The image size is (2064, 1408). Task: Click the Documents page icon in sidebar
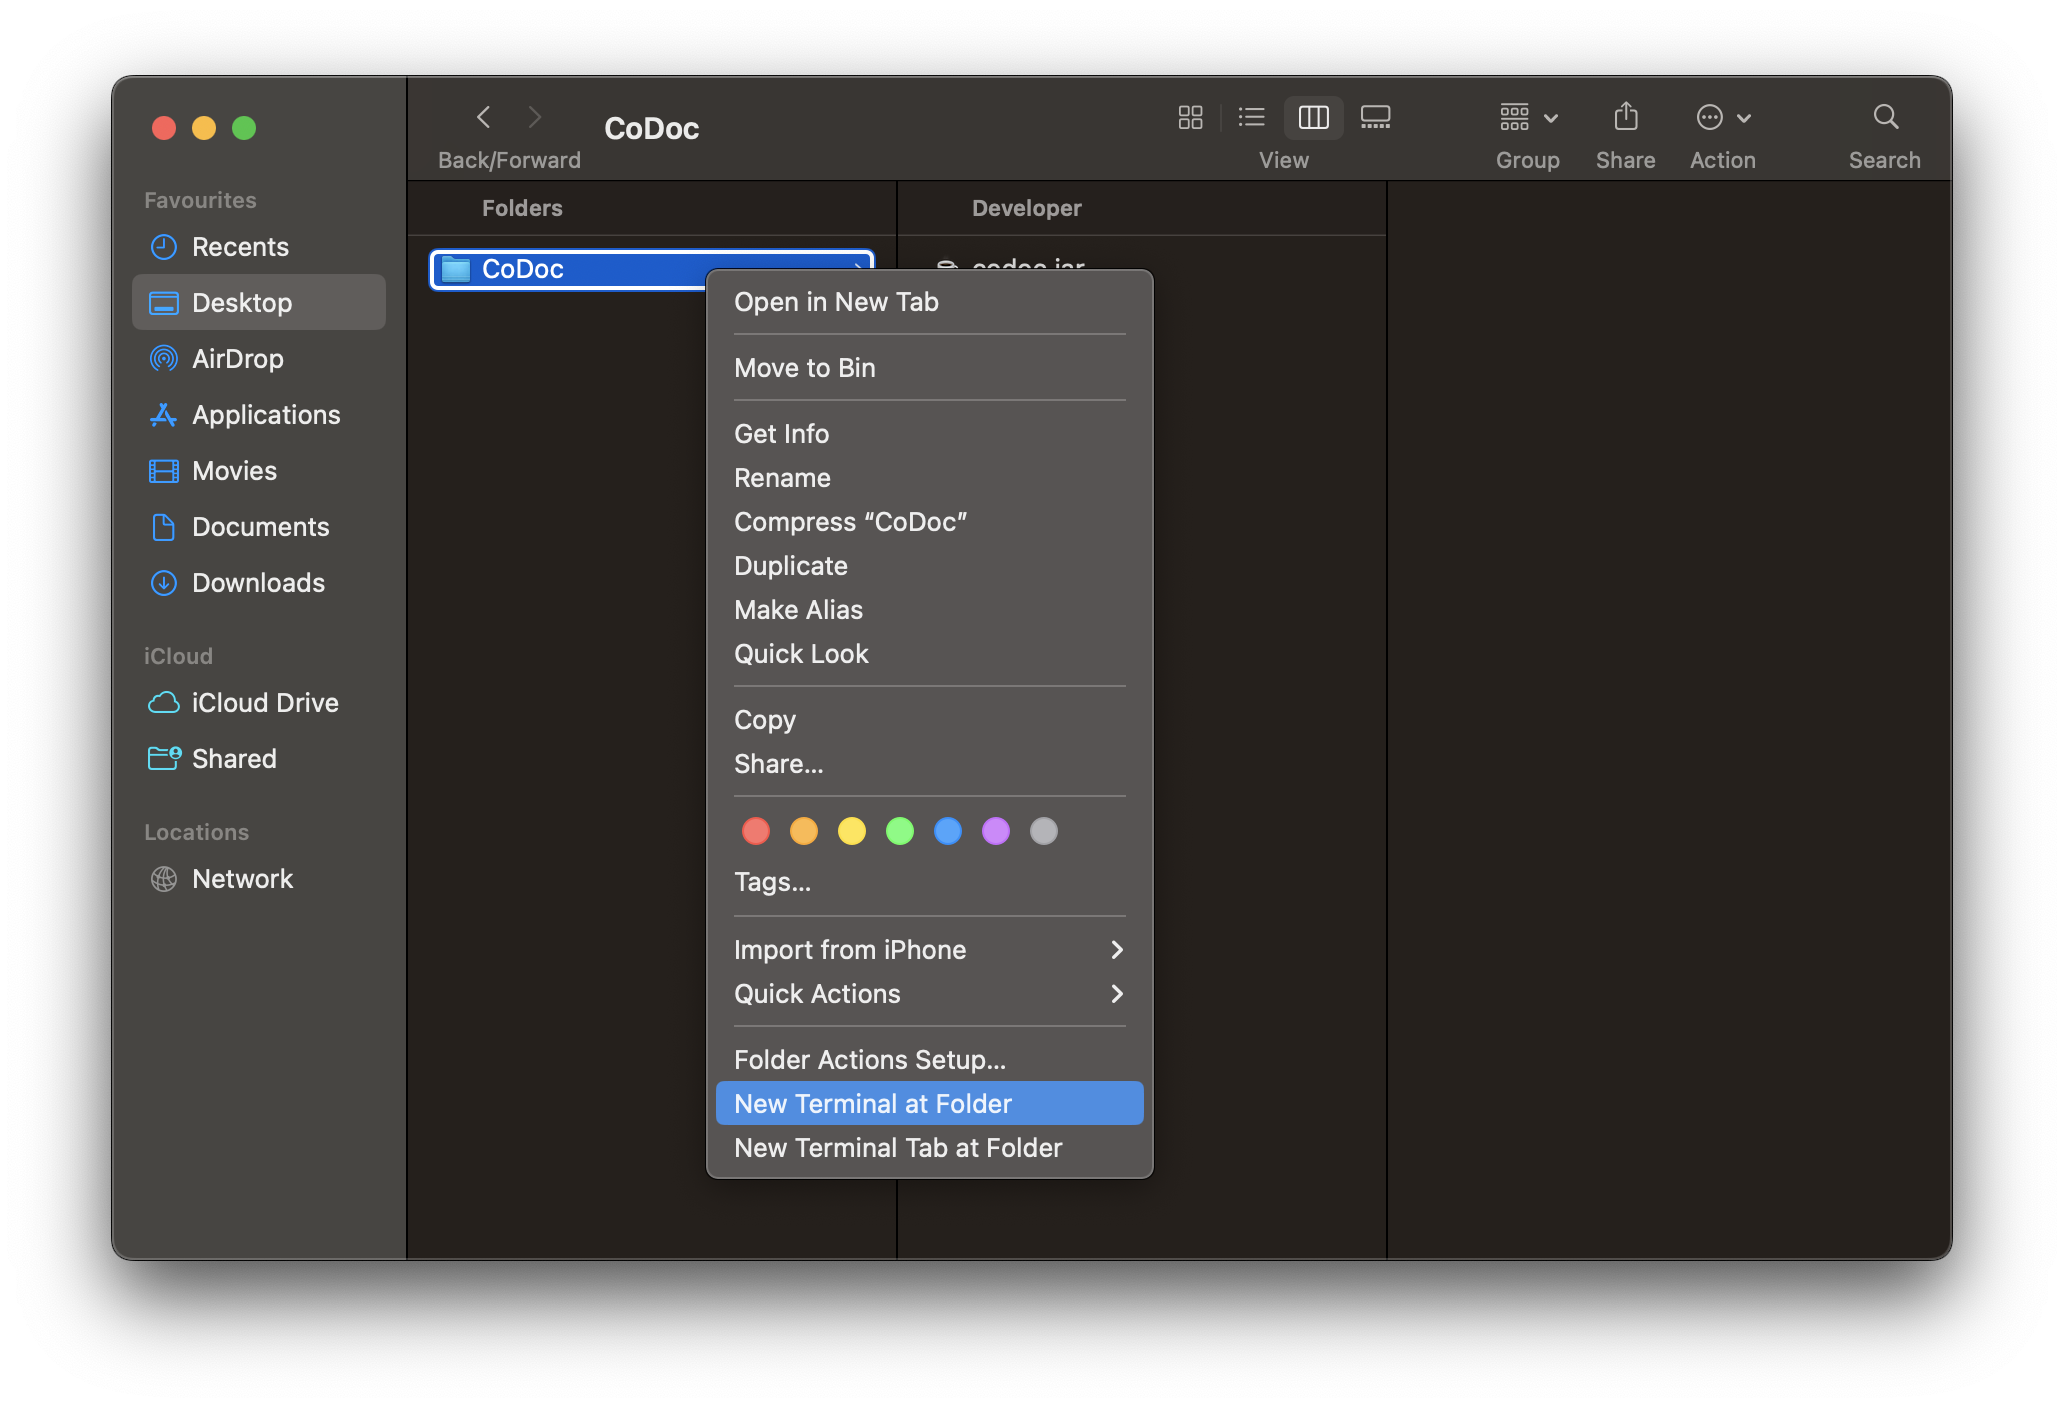click(164, 527)
